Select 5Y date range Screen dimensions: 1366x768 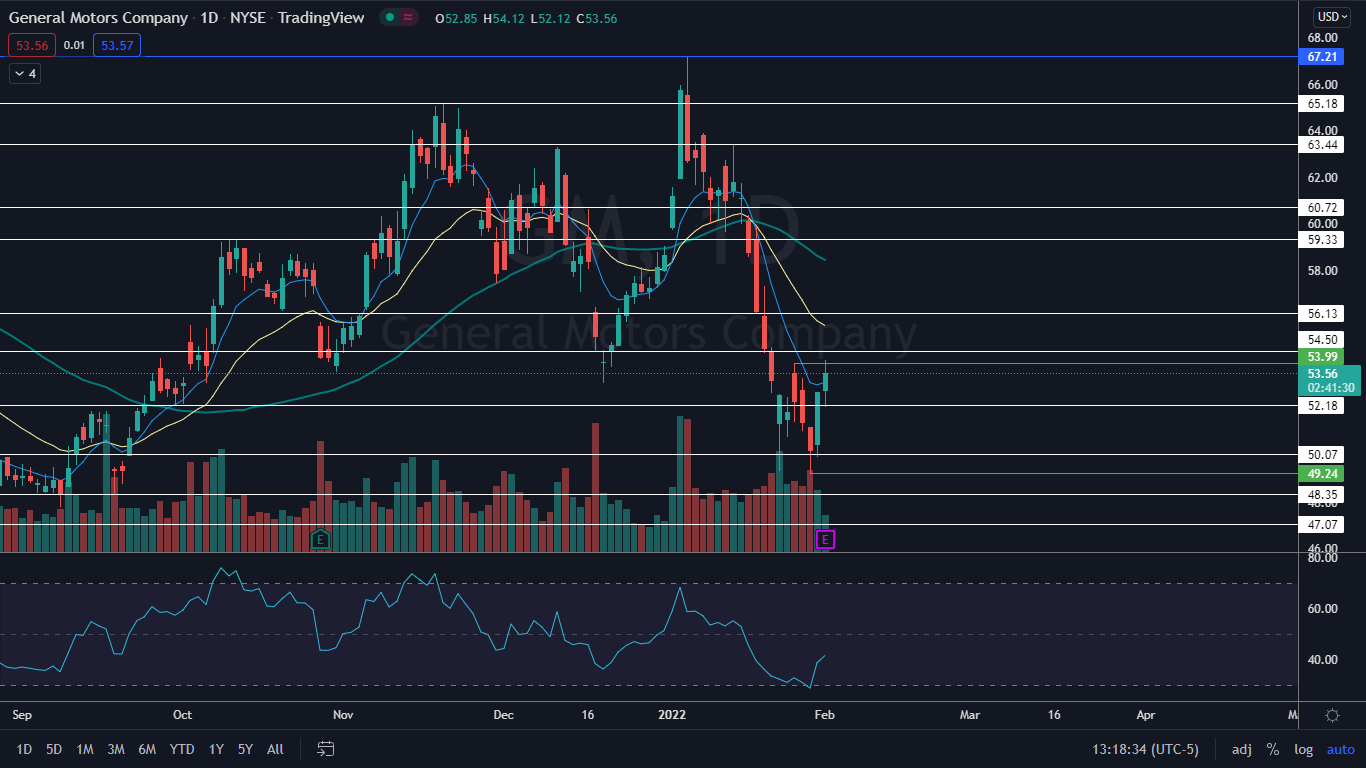click(245, 749)
